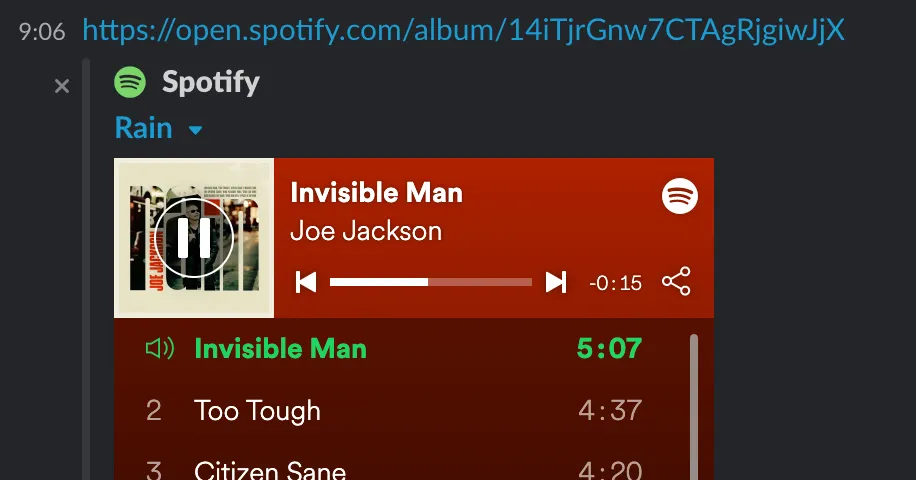Click the share icon in the player
Image resolution: width=916 pixels, height=480 pixels.
click(x=676, y=281)
